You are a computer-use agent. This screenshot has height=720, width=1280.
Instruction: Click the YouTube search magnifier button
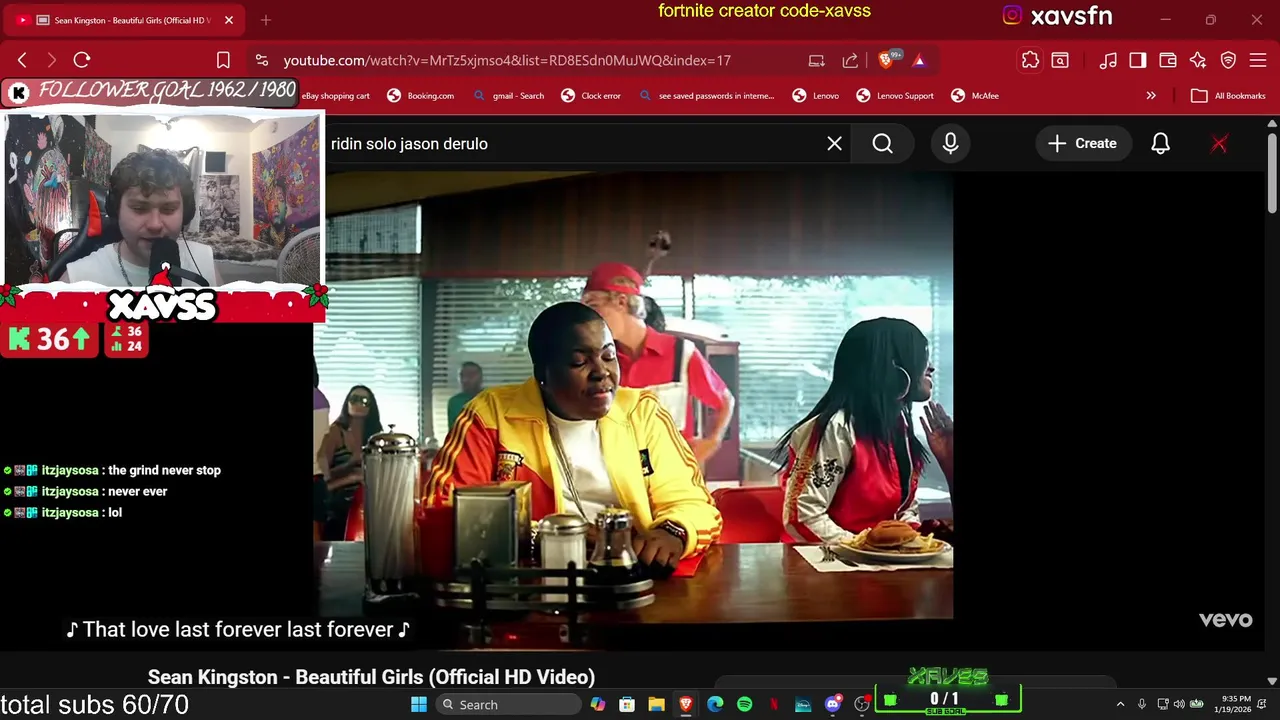point(883,144)
